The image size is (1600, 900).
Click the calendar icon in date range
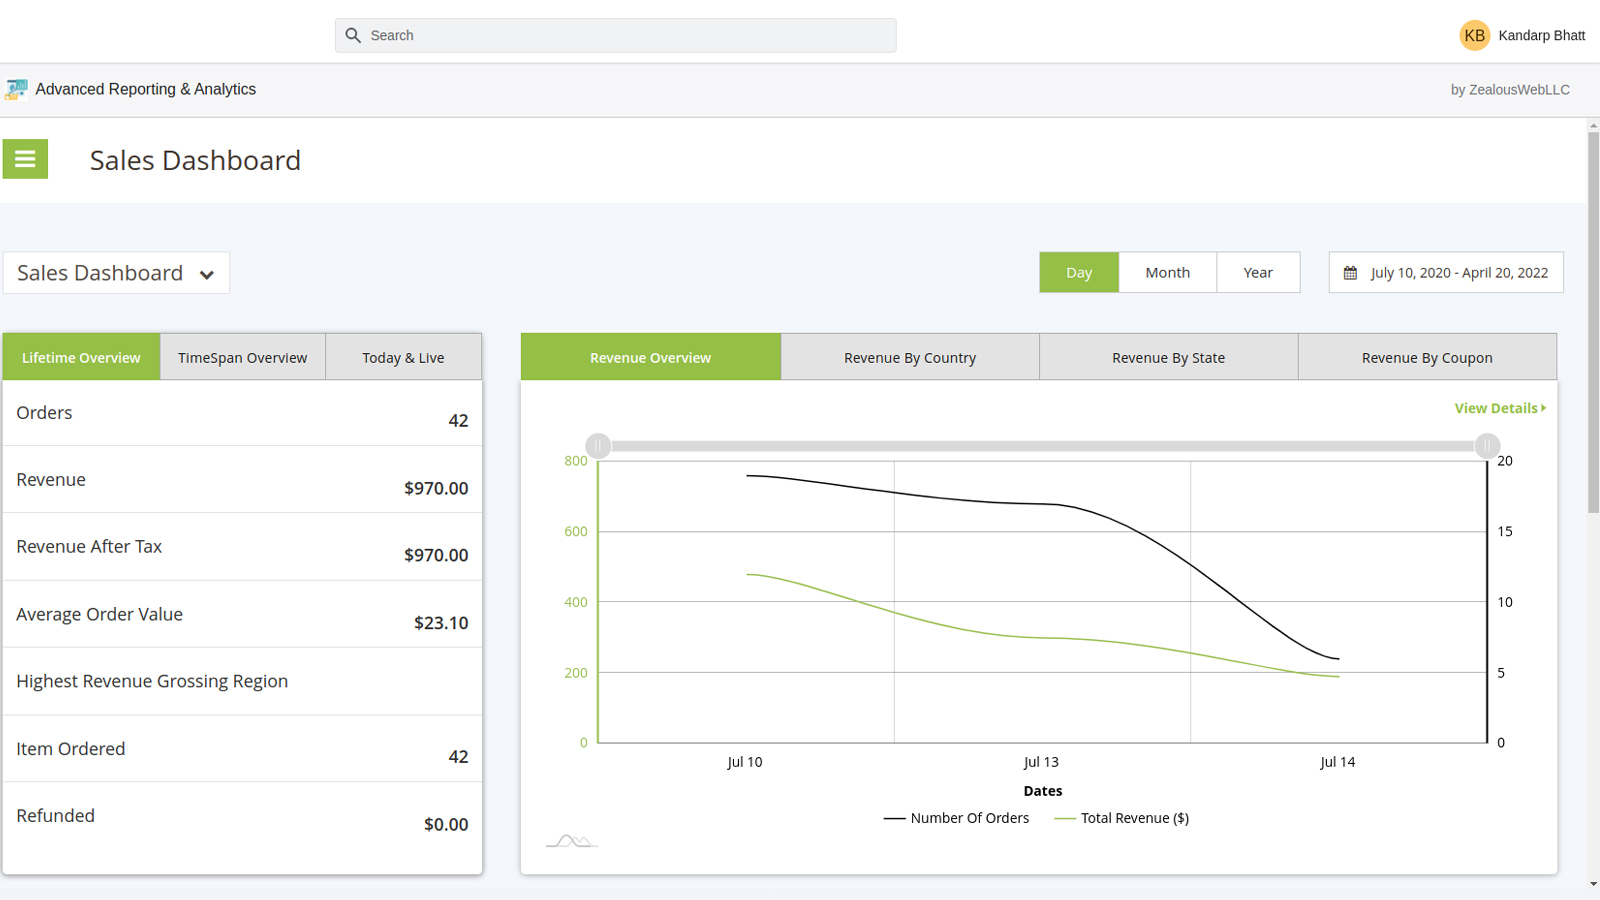[x=1350, y=273]
